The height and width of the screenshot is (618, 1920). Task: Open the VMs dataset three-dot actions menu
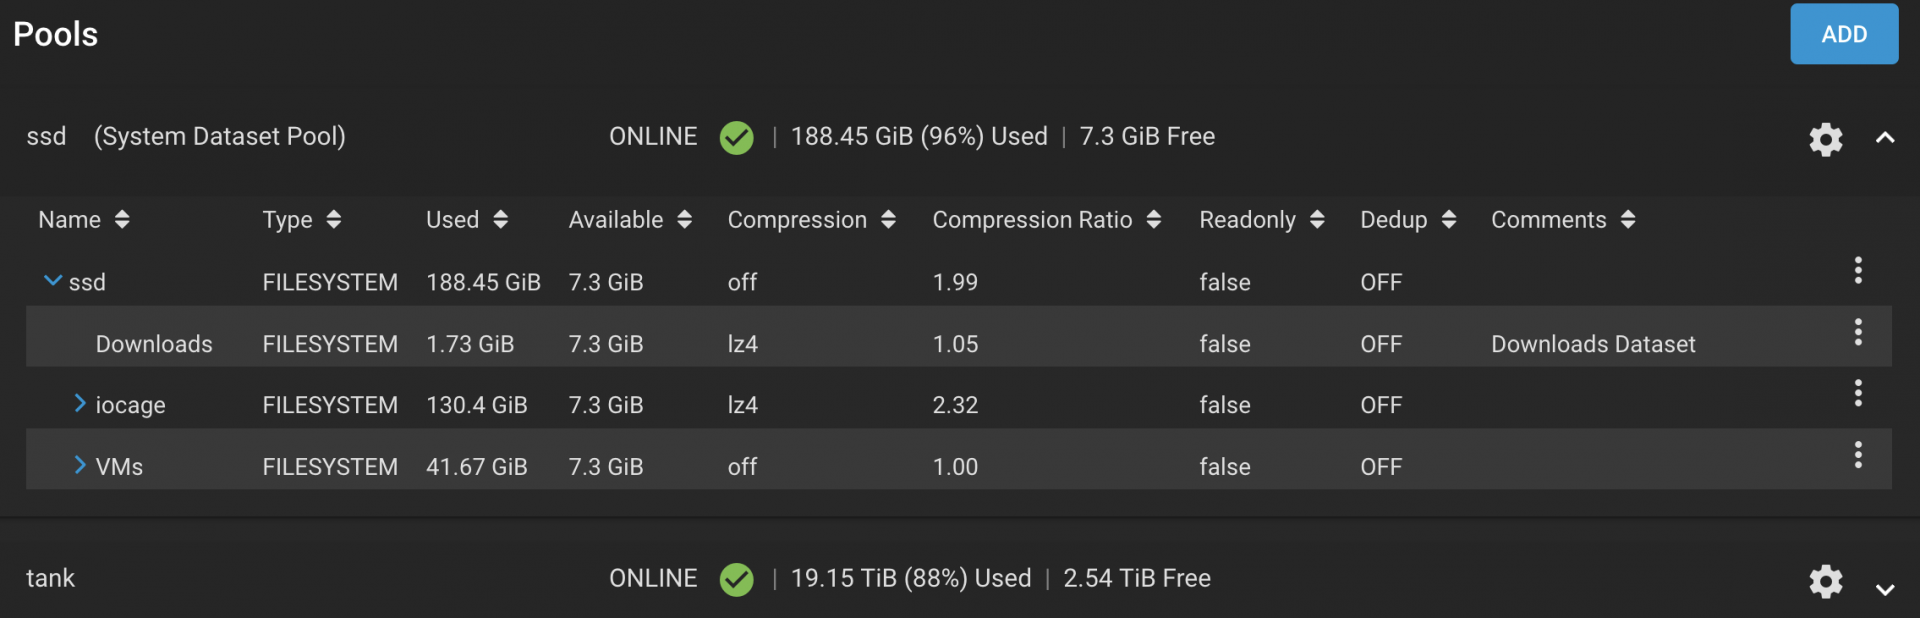[x=1858, y=455]
